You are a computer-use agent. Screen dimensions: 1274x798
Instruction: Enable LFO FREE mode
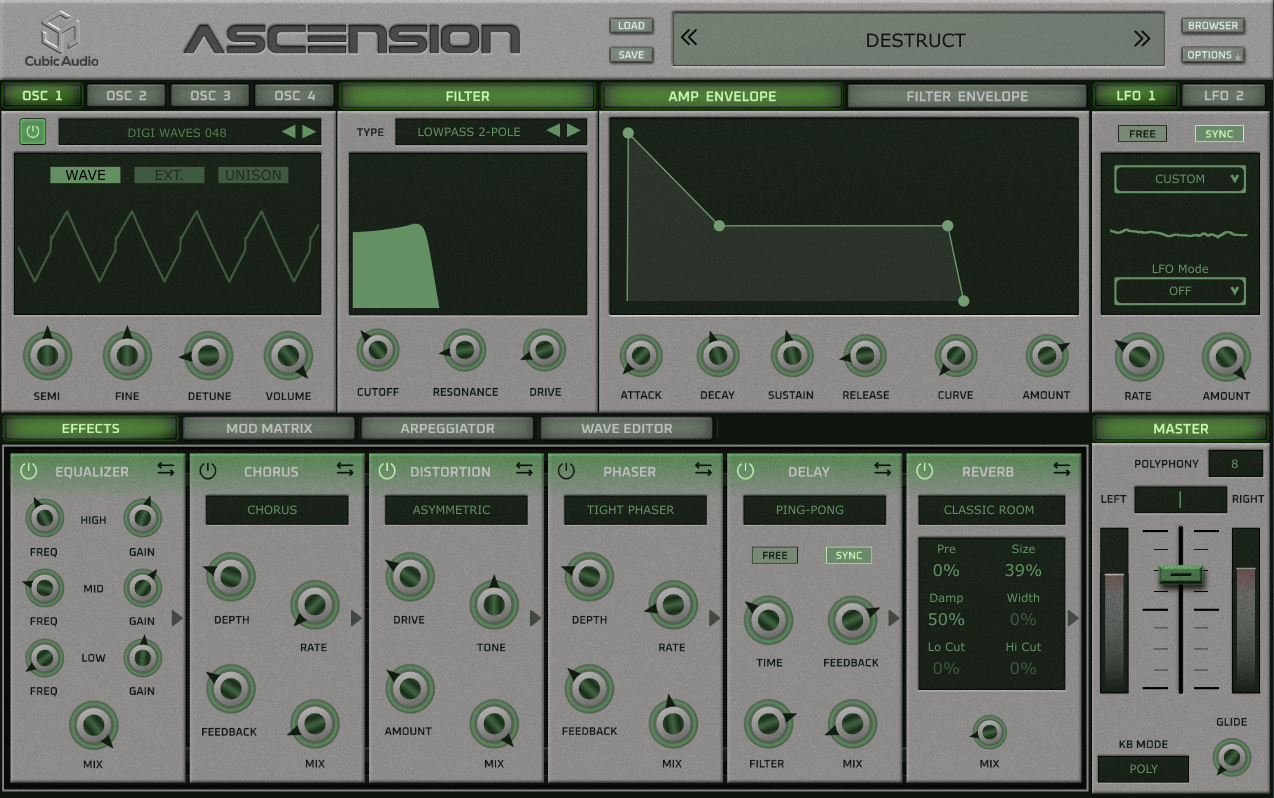(x=1142, y=134)
